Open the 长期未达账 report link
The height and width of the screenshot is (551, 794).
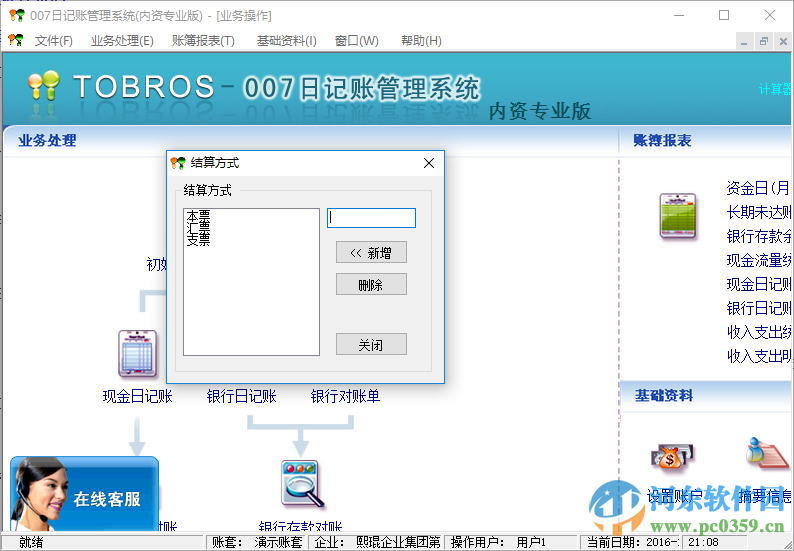tap(759, 212)
